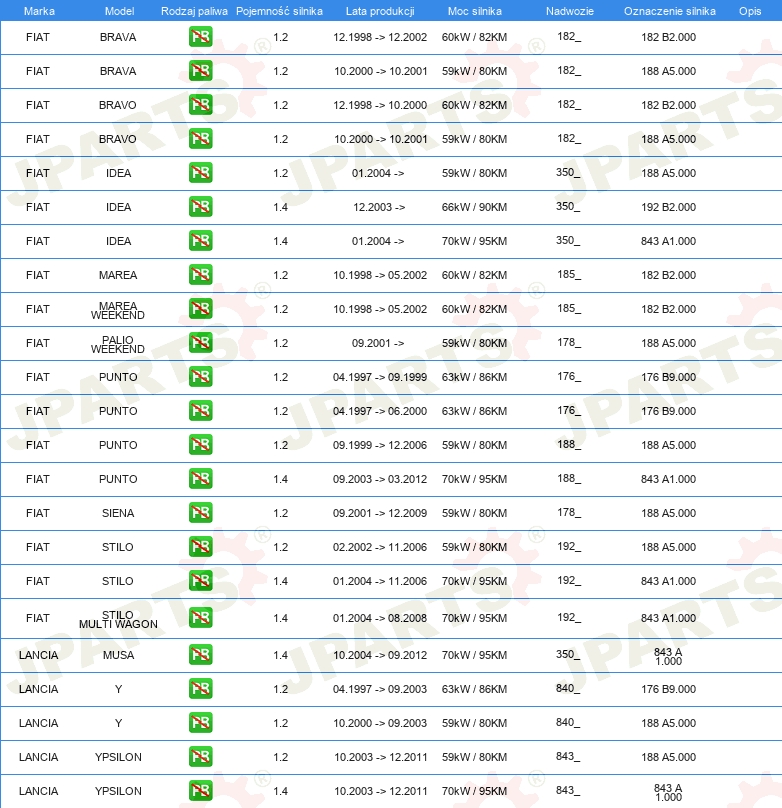Click the Rodzaj paliwa column header

194,11
